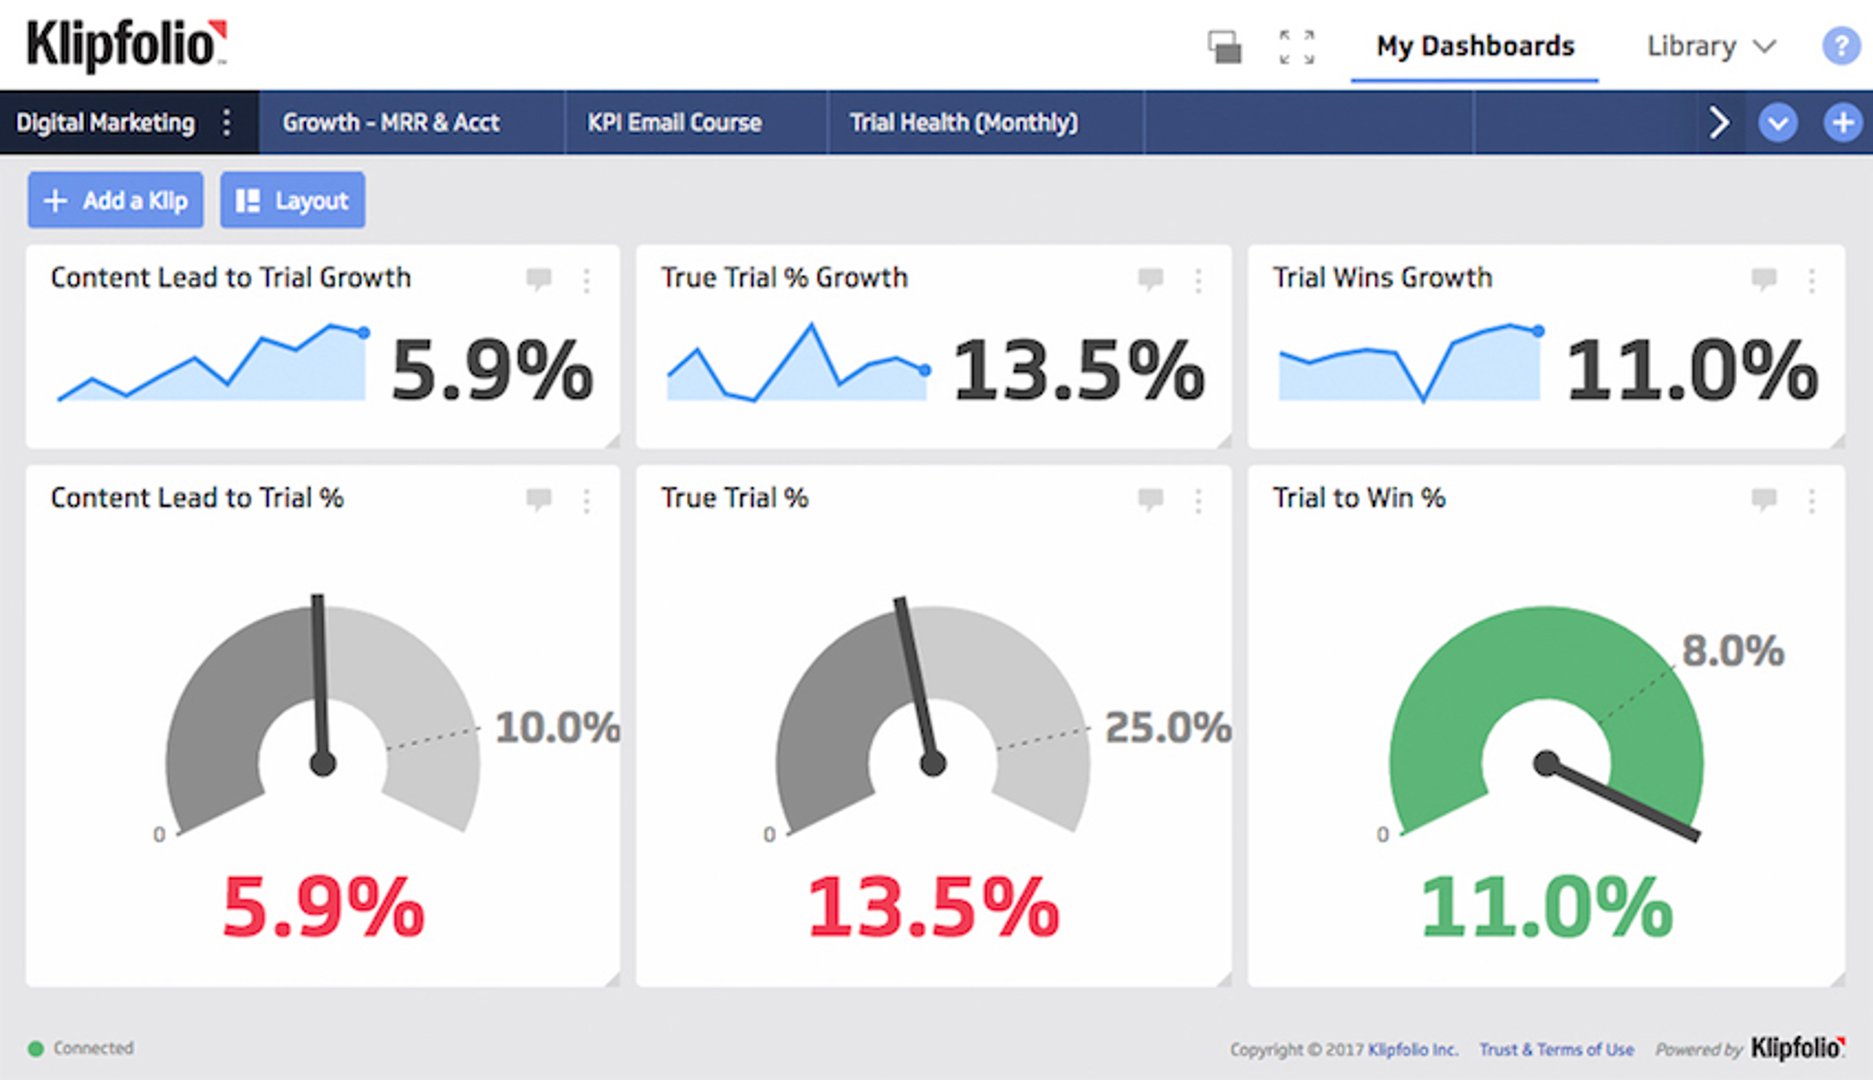
Task: Open comments on Content Lead to Trial %
Action: [539, 499]
